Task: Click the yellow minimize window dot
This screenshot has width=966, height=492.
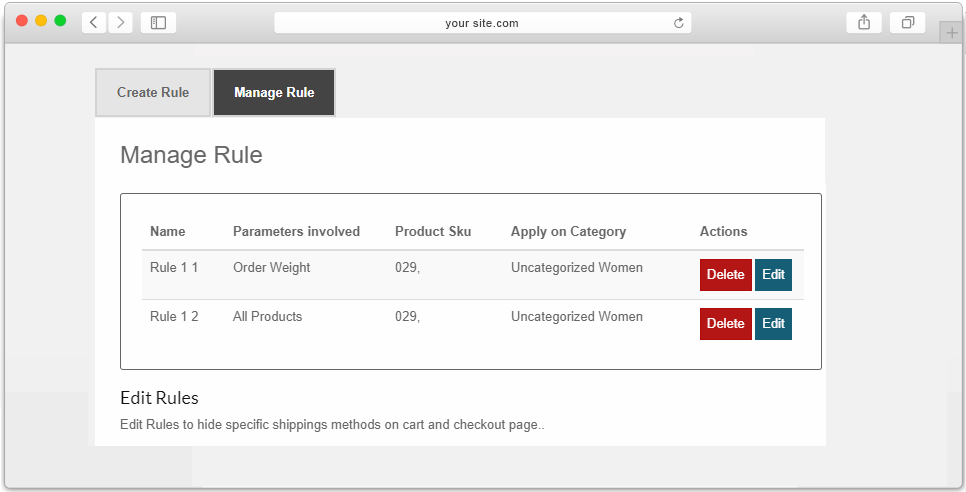Action: click(x=41, y=21)
